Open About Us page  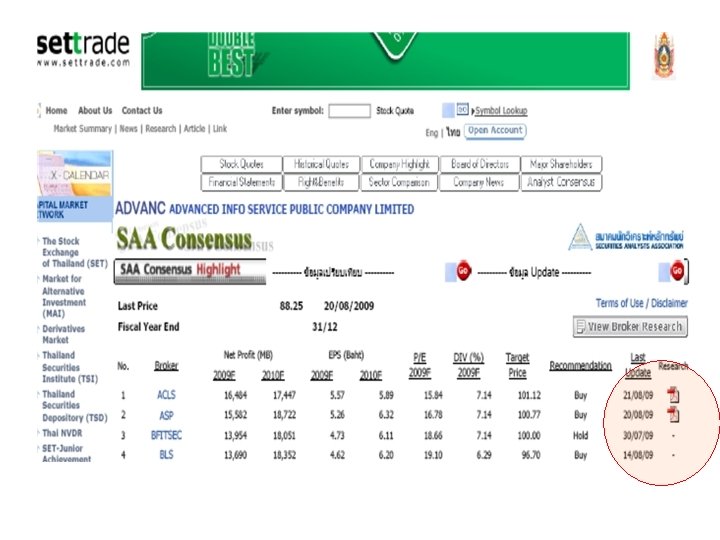point(95,110)
